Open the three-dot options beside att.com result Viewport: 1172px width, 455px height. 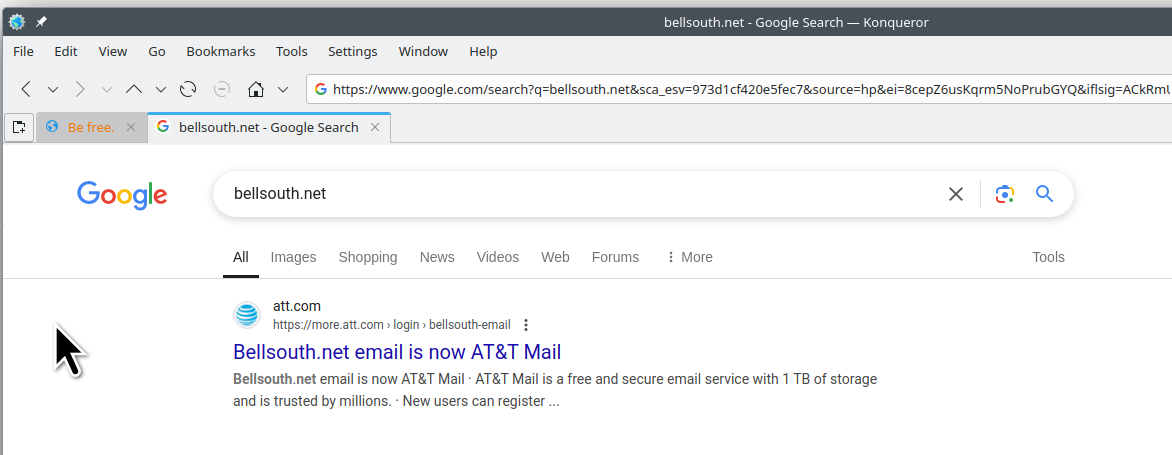(x=526, y=325)
